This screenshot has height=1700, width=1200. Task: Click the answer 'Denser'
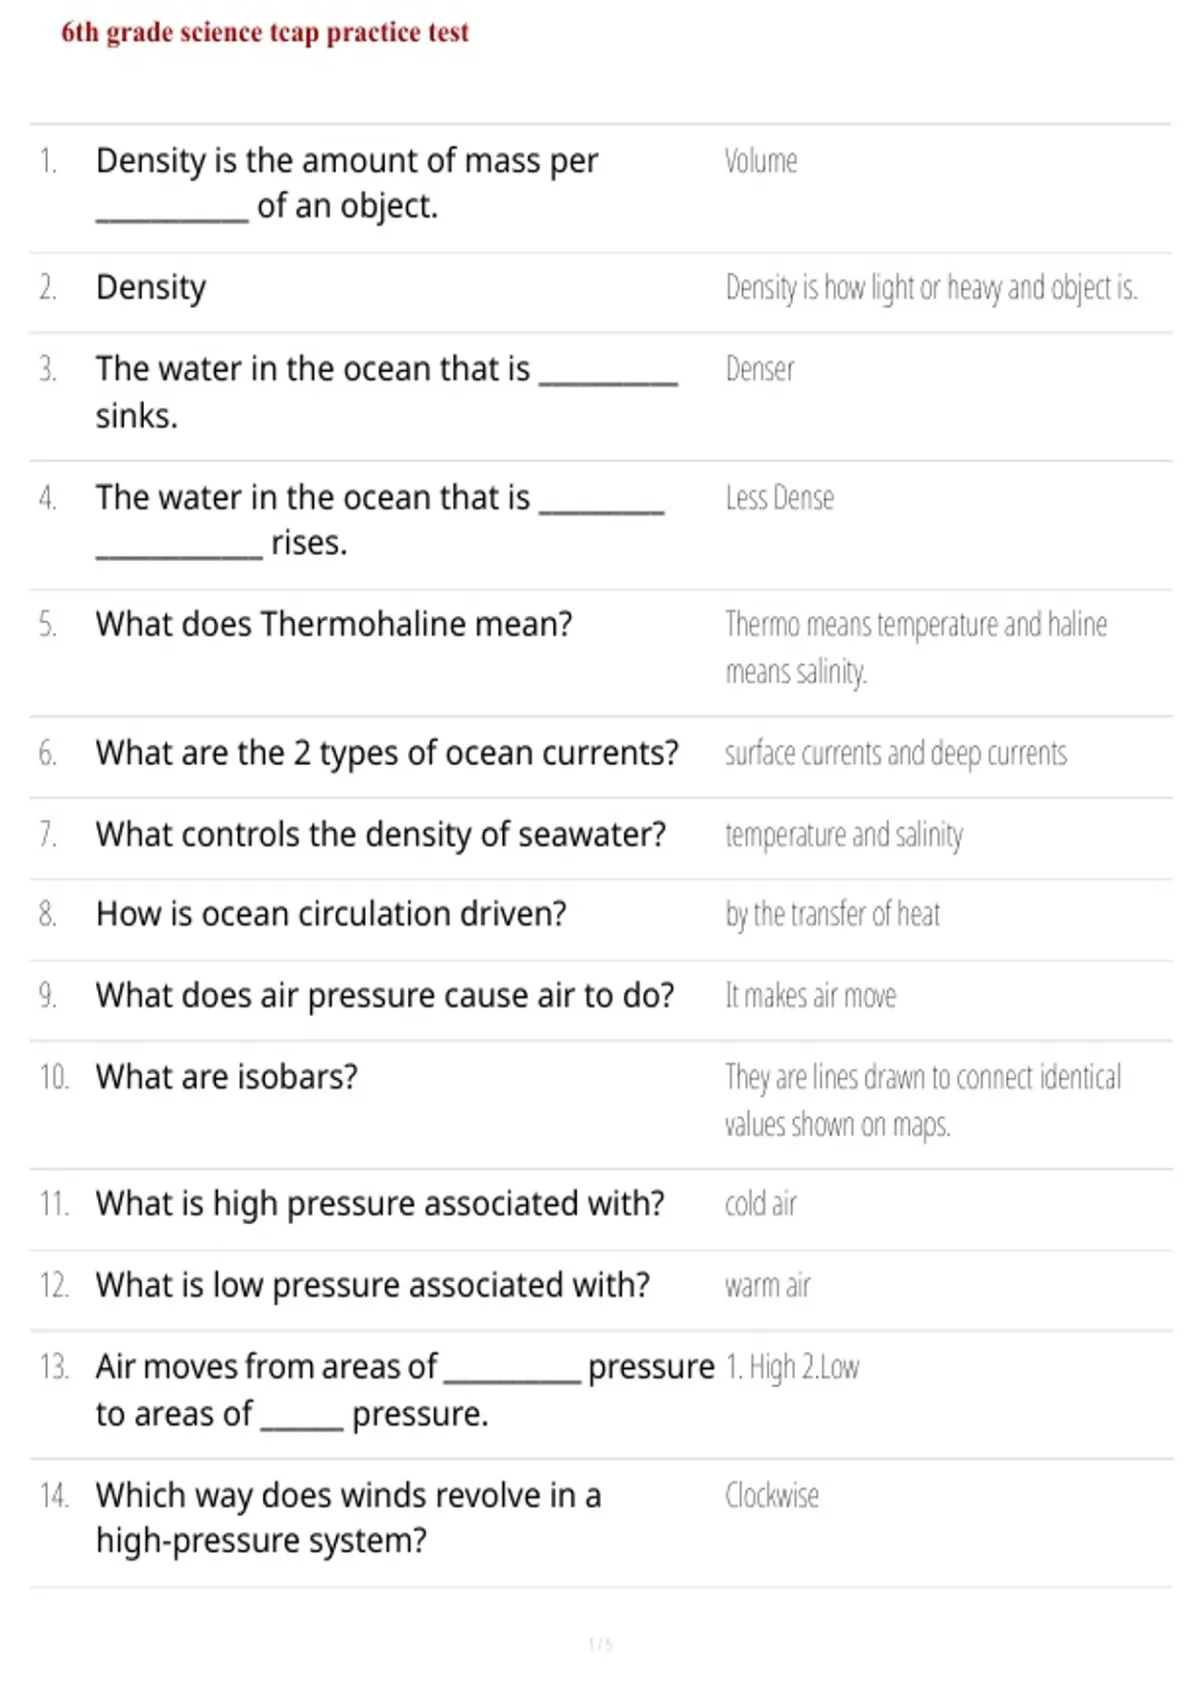point(760,369)
